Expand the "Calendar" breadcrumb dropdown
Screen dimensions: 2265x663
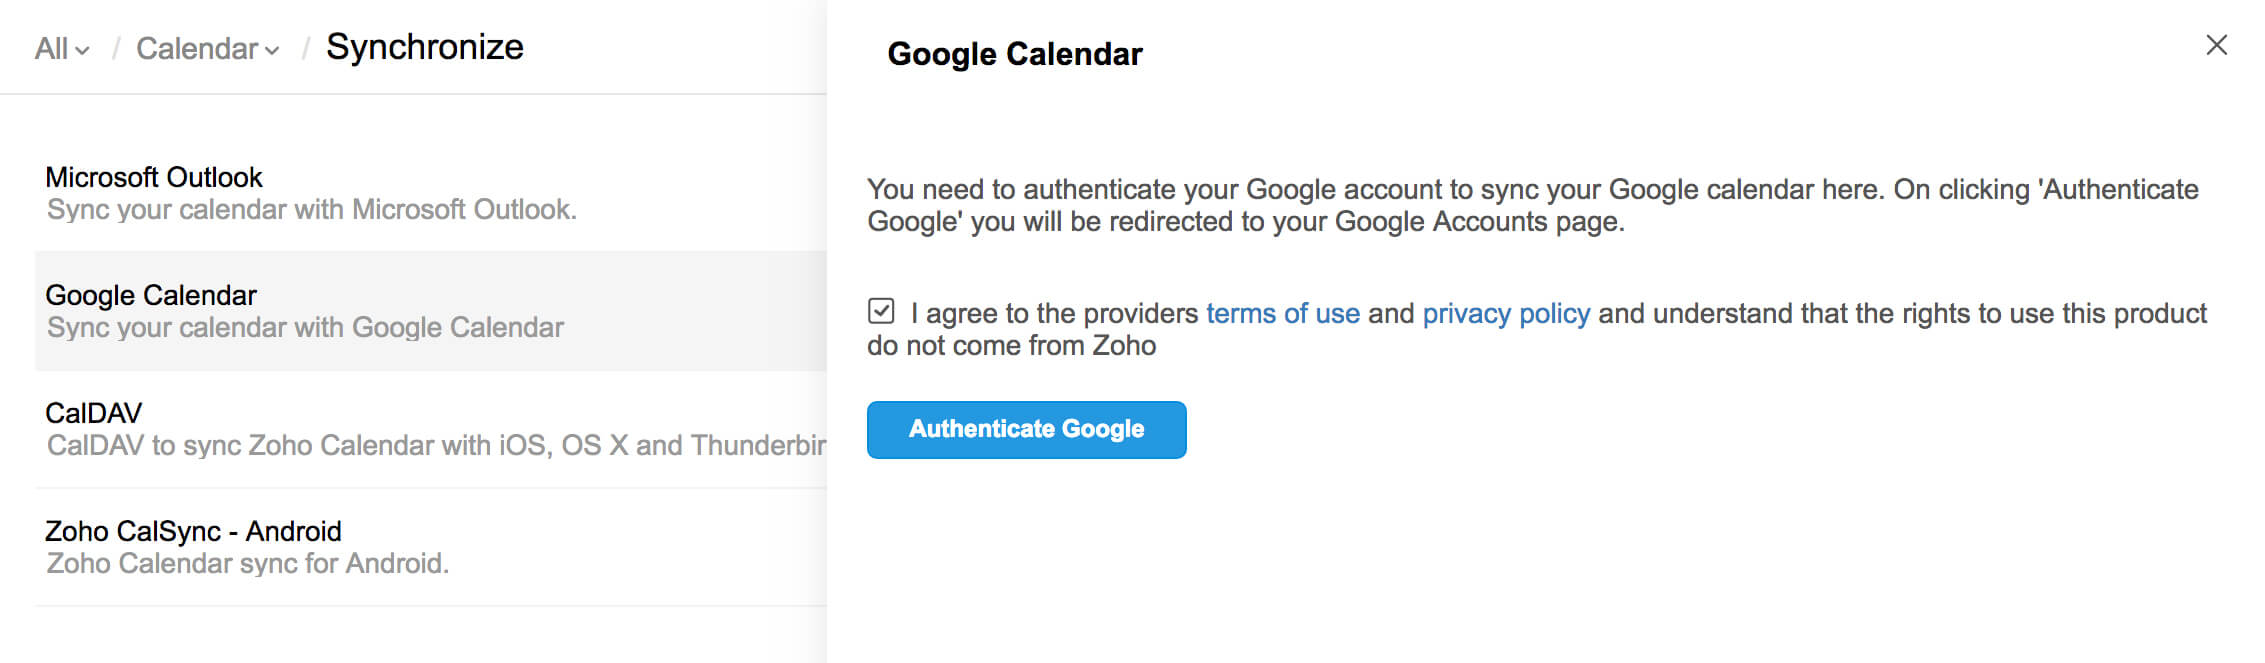197,47
